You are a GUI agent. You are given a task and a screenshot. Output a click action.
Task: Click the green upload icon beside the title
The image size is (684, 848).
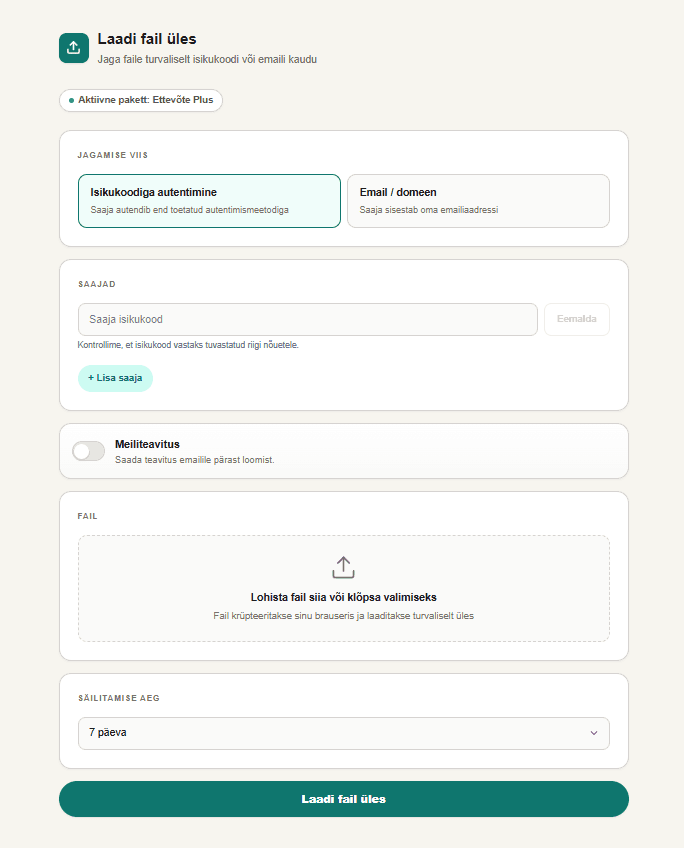[74, 48]
